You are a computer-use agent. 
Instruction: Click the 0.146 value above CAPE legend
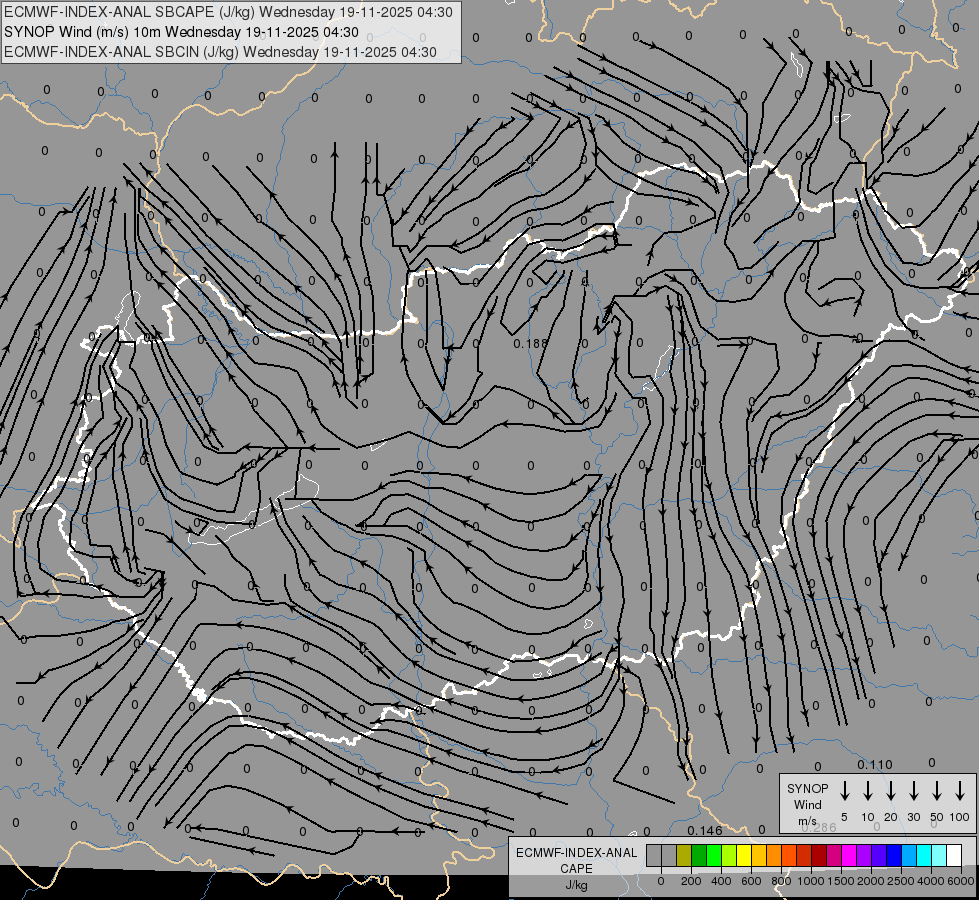tap(705, 830)
